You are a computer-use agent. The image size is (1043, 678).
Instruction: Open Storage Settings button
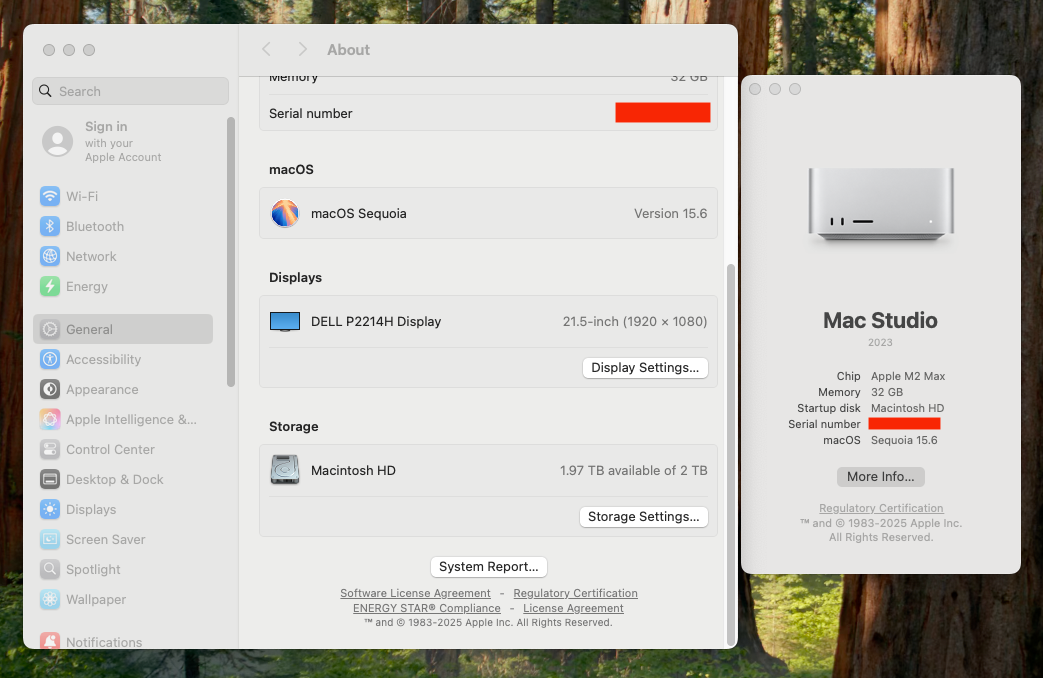point(643,516)
